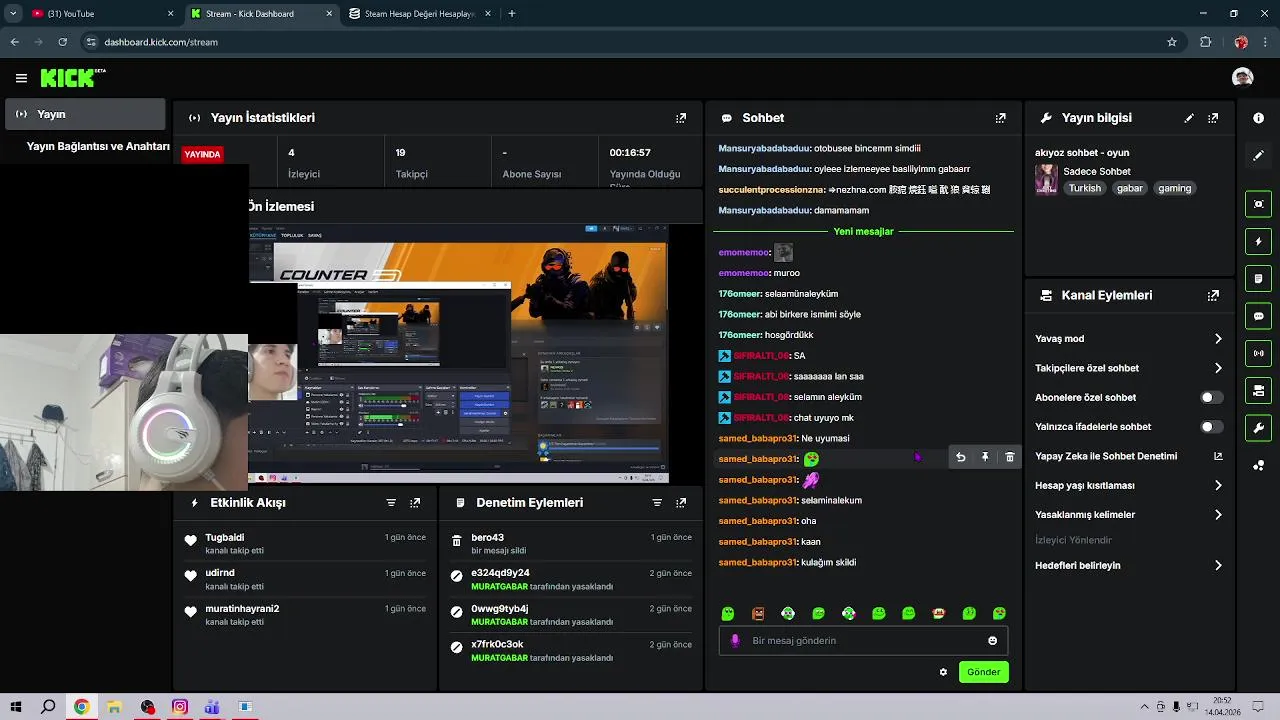Expand Yasaklanmış kelimeler settings

(x=1128, y=515)
